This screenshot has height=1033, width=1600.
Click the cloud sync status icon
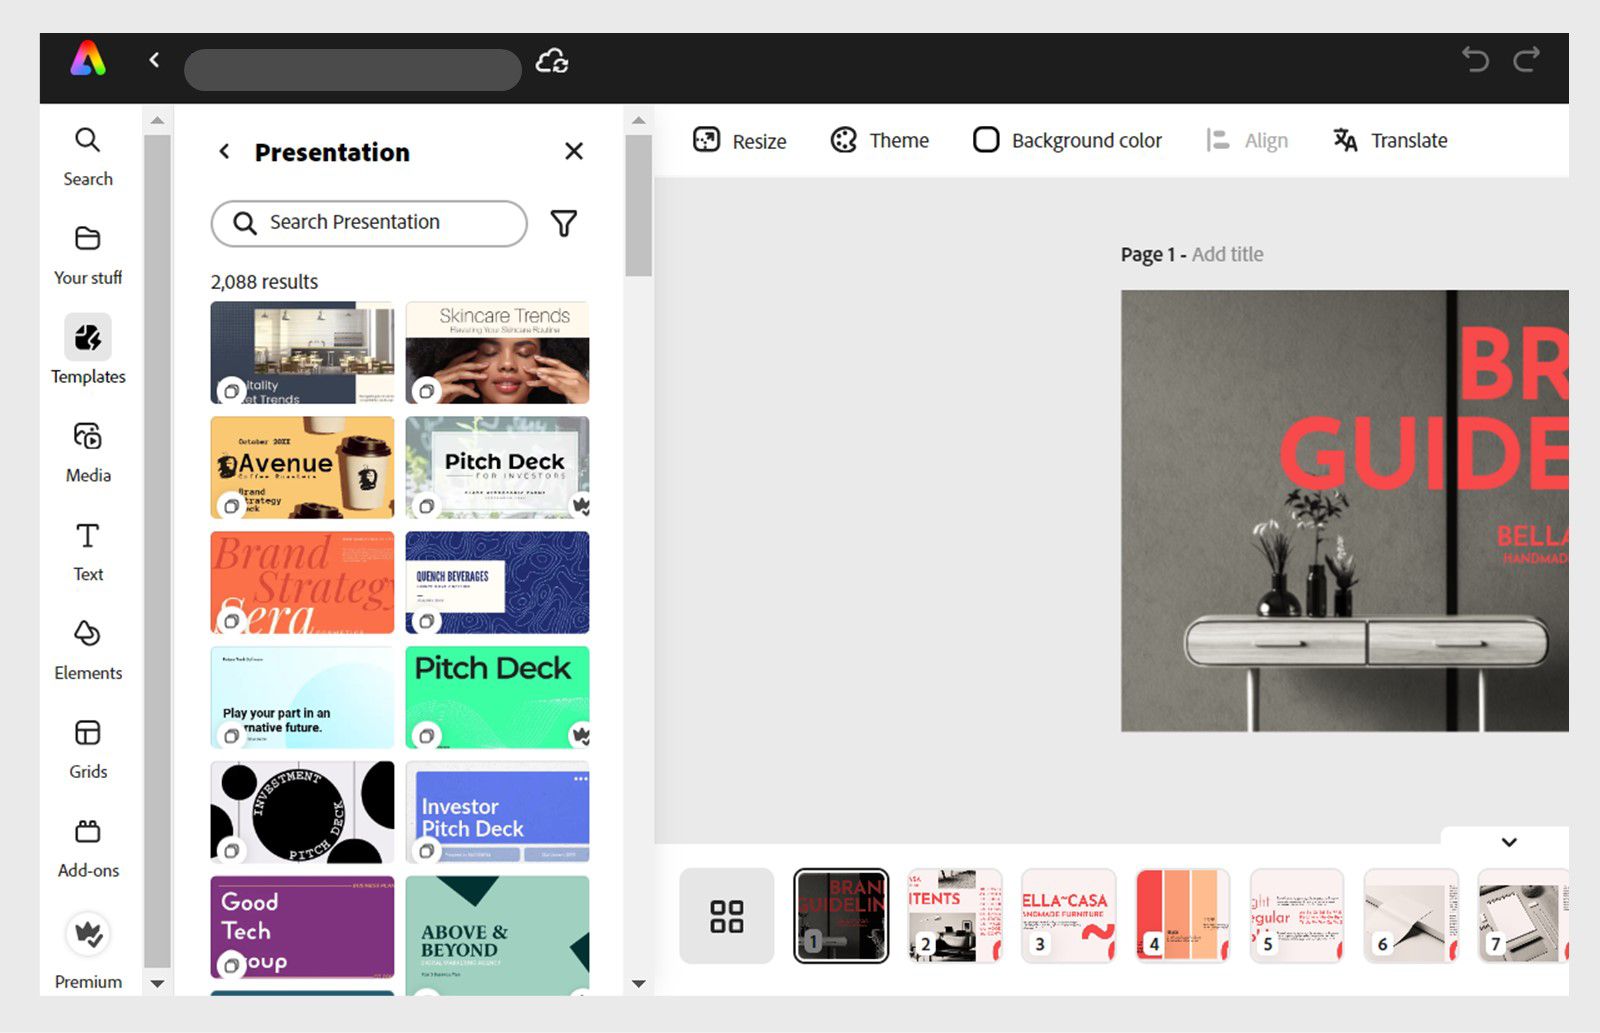(552, 62)
